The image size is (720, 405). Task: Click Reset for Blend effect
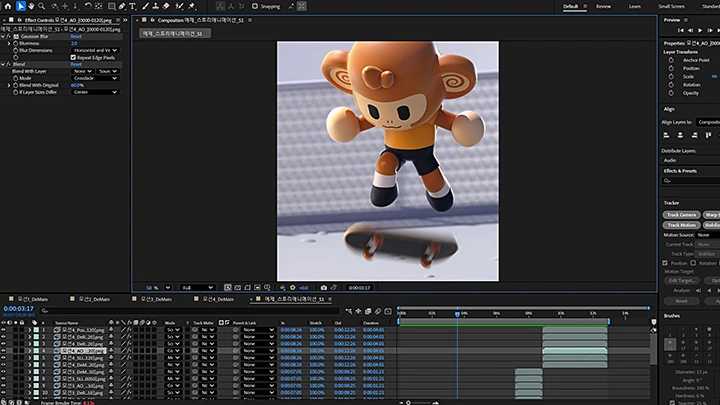point(76,64)
